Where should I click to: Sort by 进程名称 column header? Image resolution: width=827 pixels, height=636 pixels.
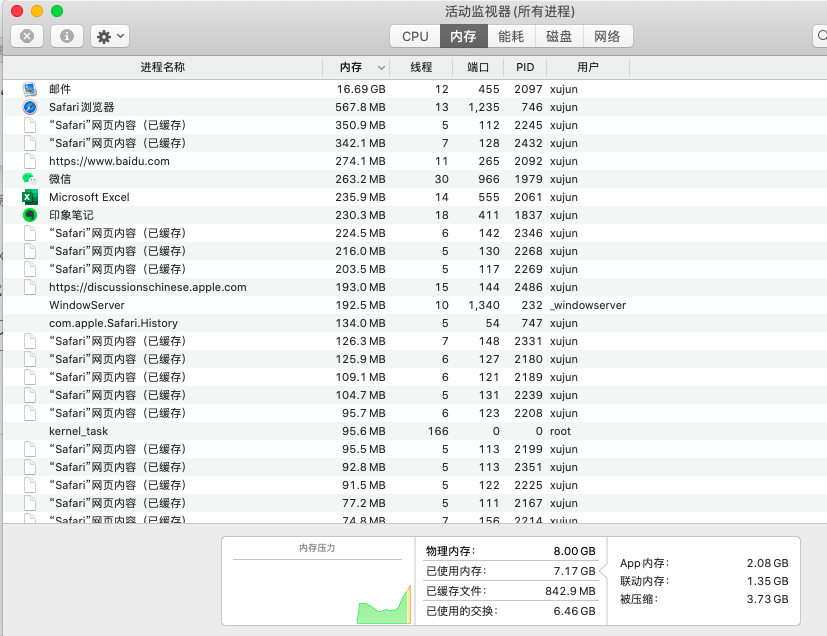pyautogui.click(x=162, y=67)
